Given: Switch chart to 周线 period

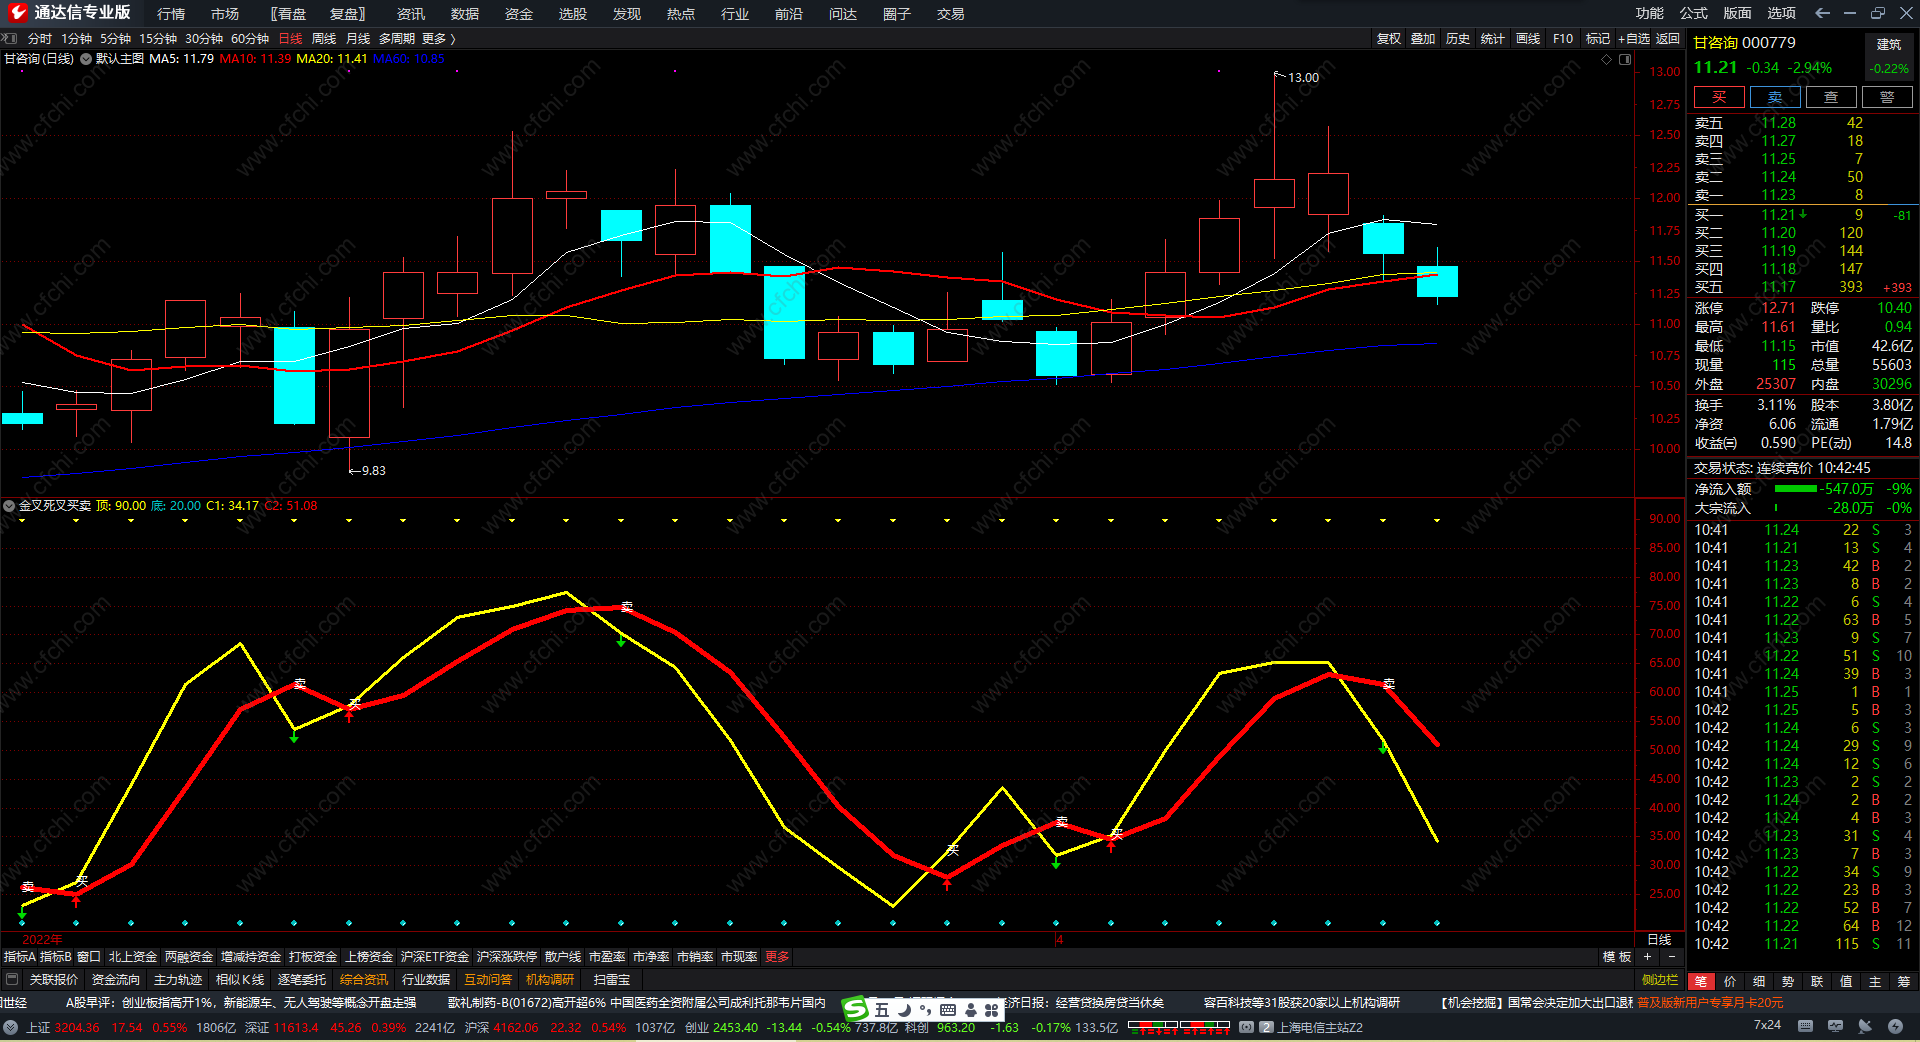Looking at the screenshot, I should [324, 38].
